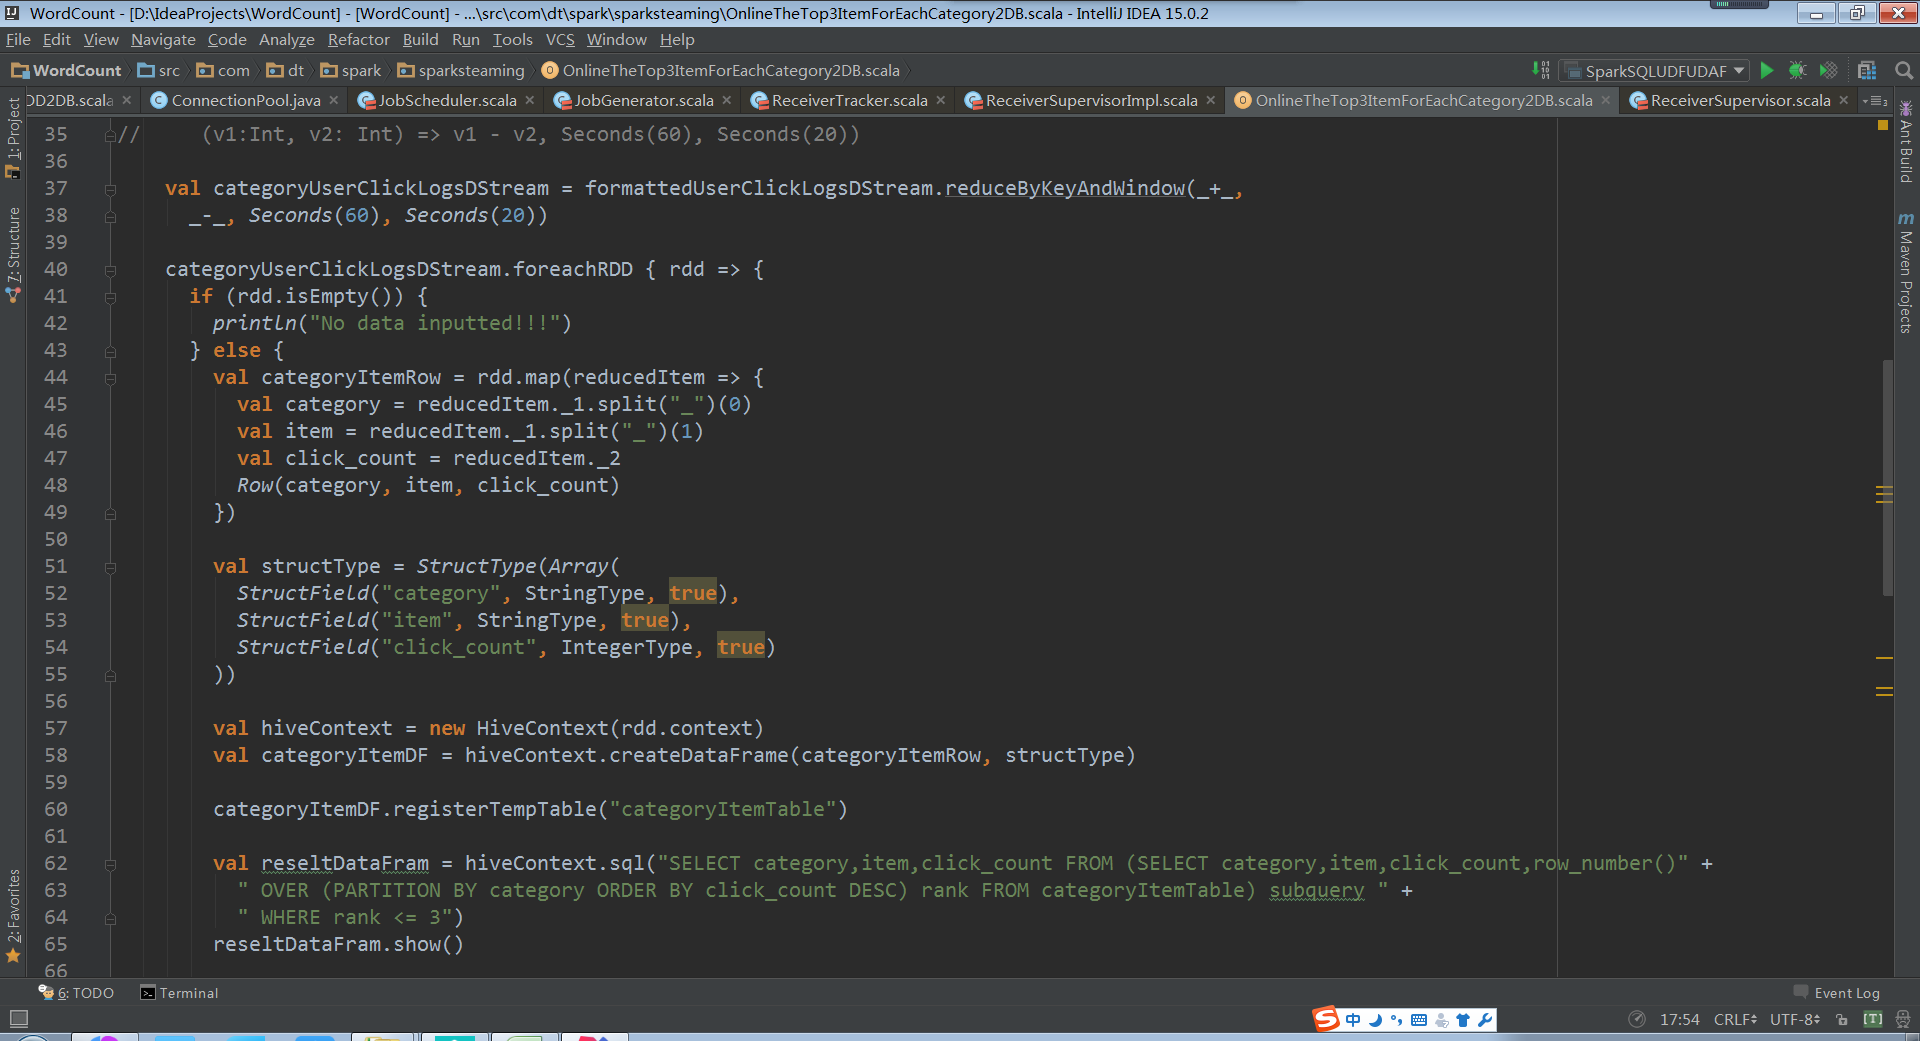The height and width of the screenshot is (1041, 1920).
Task: Click the reduceByKeyAndWindow method in line 37
Action: tap(1065, 188)
